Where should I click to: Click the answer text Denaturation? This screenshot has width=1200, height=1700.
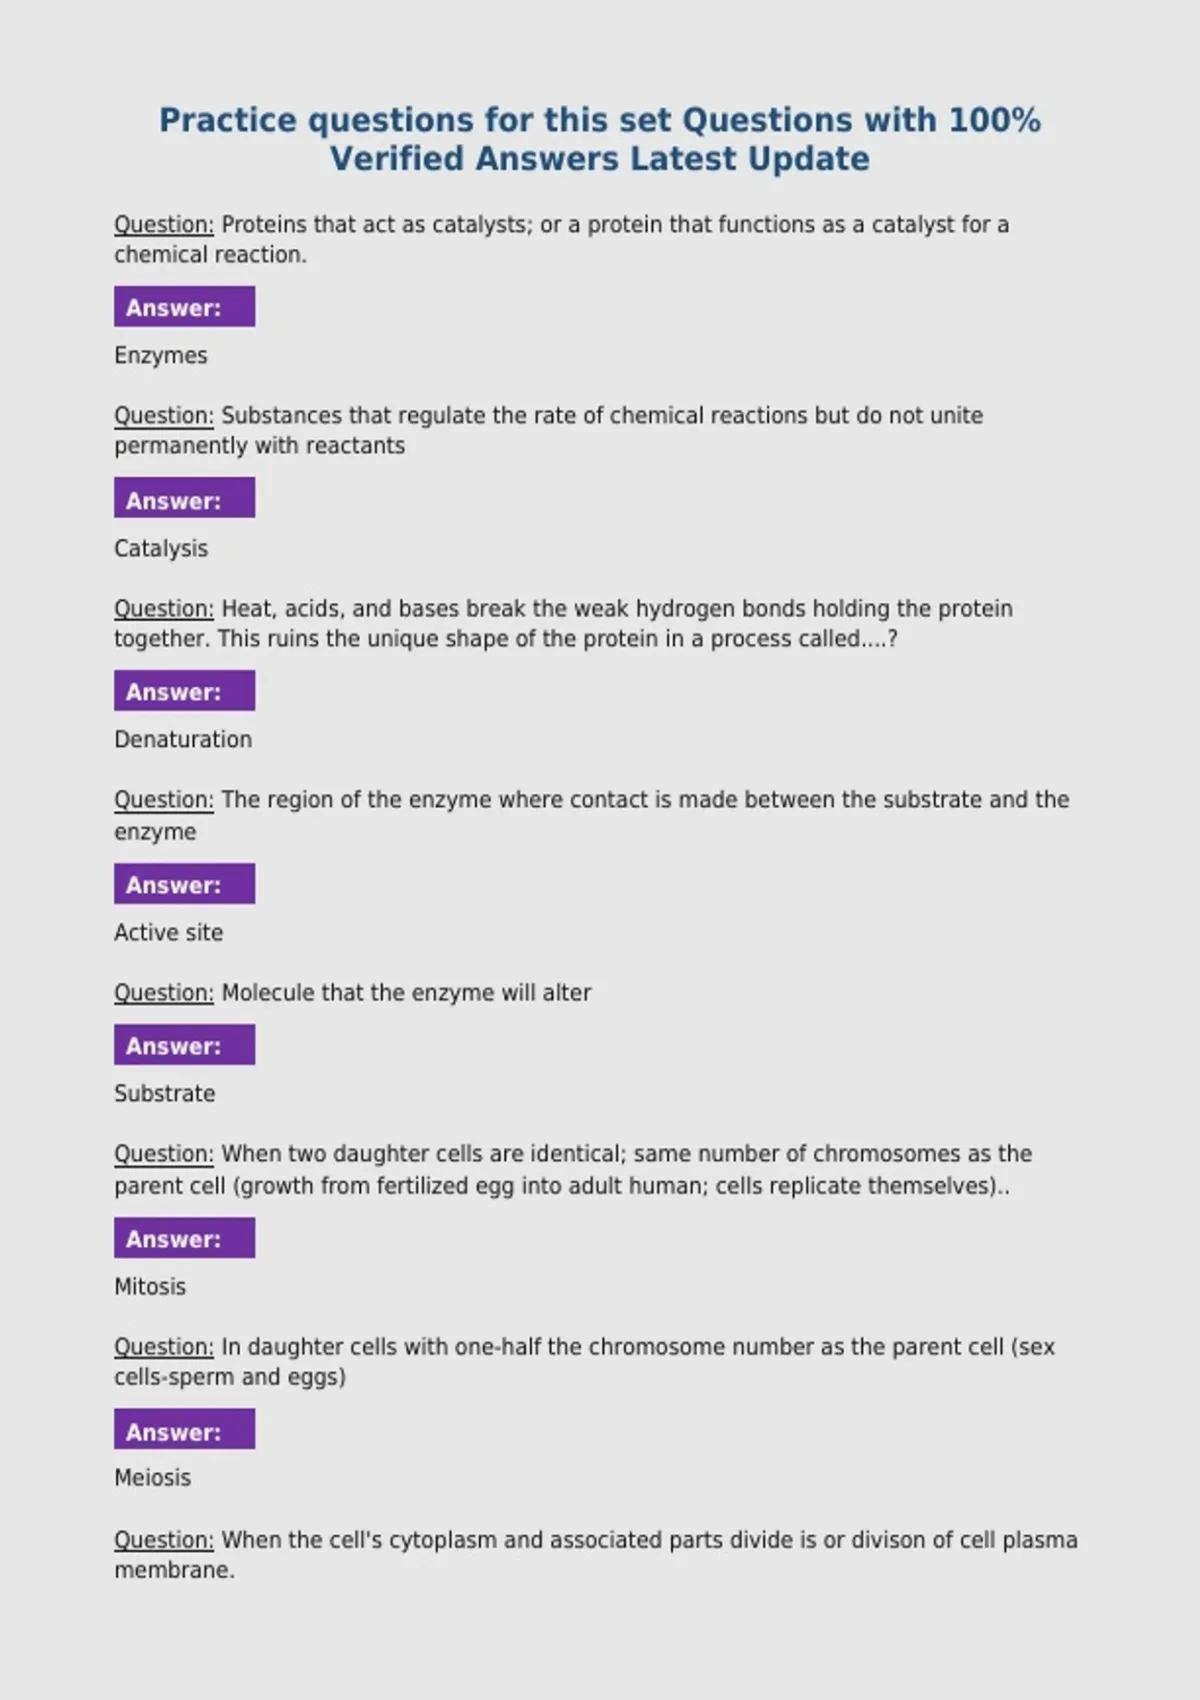coord(183,740)
